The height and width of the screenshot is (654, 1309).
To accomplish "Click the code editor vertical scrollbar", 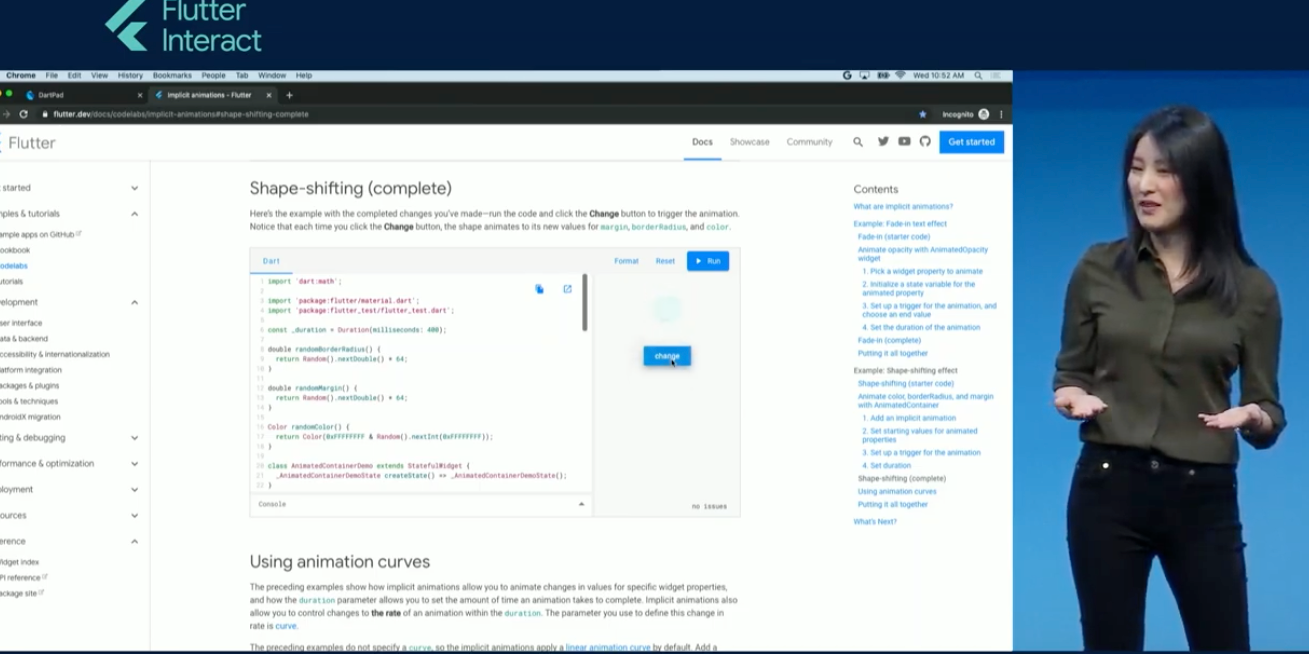I will 585,303.
